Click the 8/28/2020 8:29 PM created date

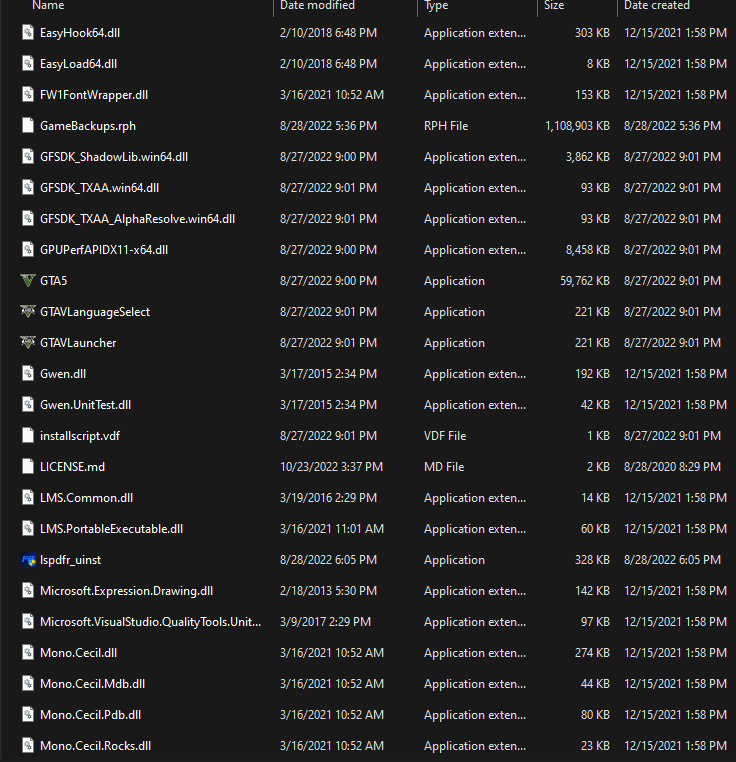tap(672, 467)
